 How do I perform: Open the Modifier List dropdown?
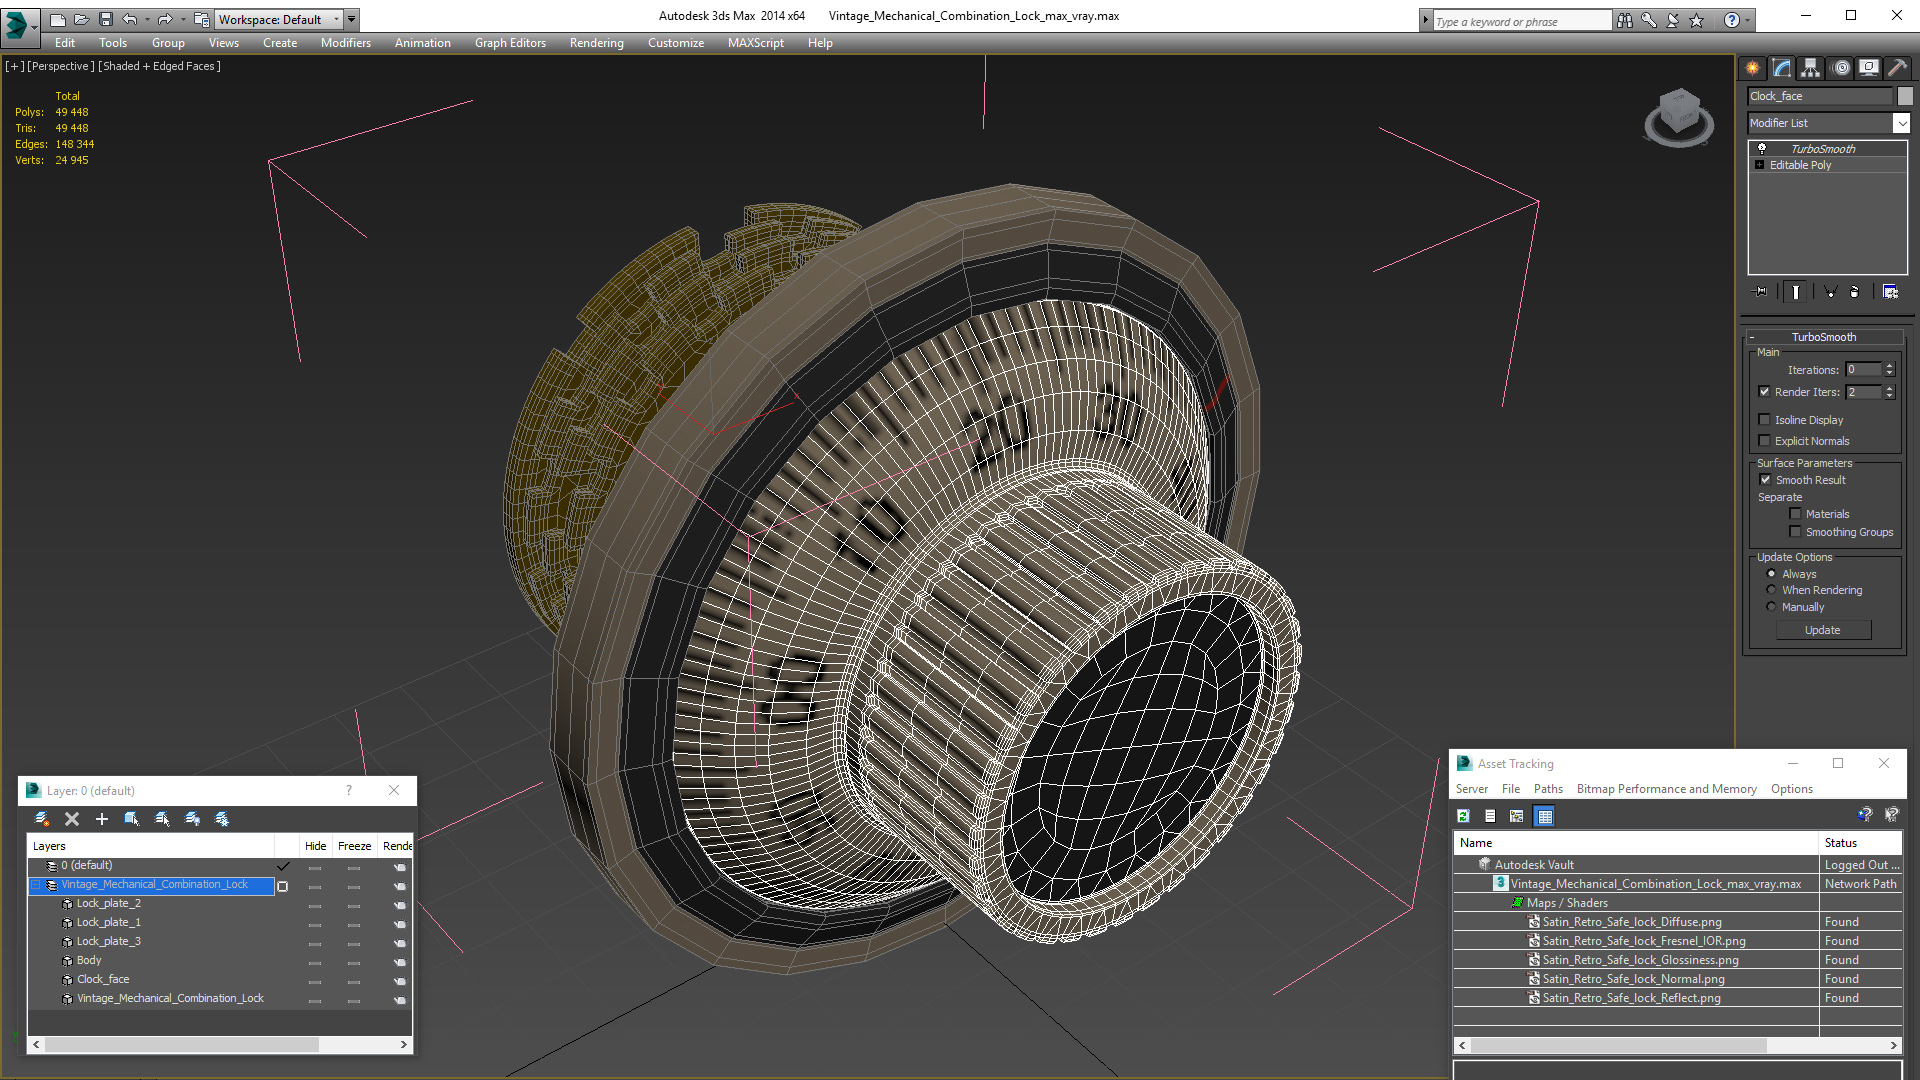click(1901, 123)
